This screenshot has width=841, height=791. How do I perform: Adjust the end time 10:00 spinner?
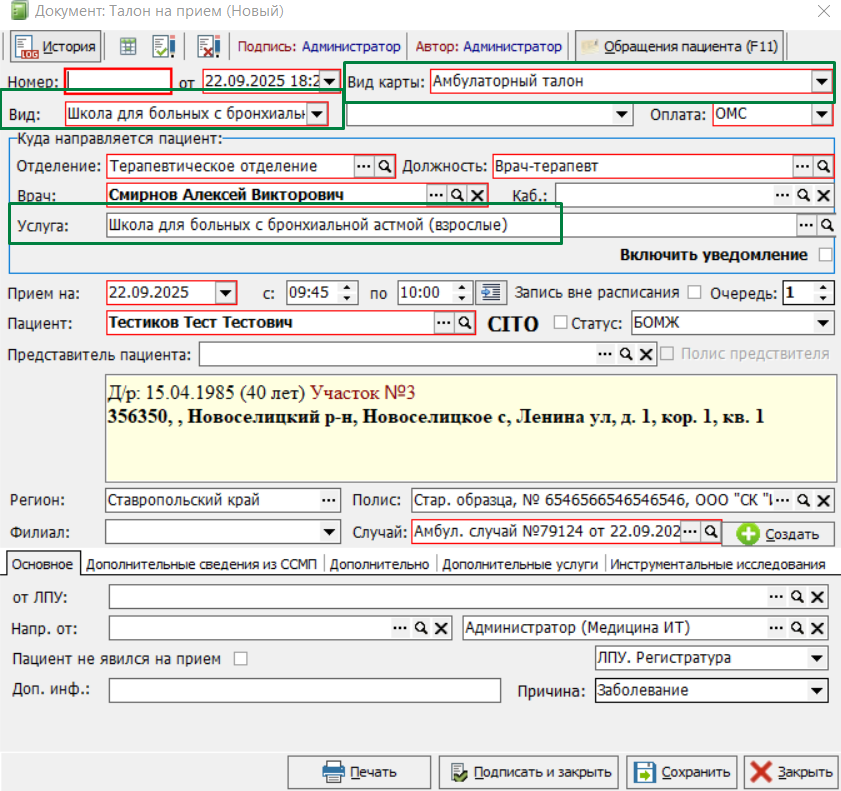(x=461, y=293)
